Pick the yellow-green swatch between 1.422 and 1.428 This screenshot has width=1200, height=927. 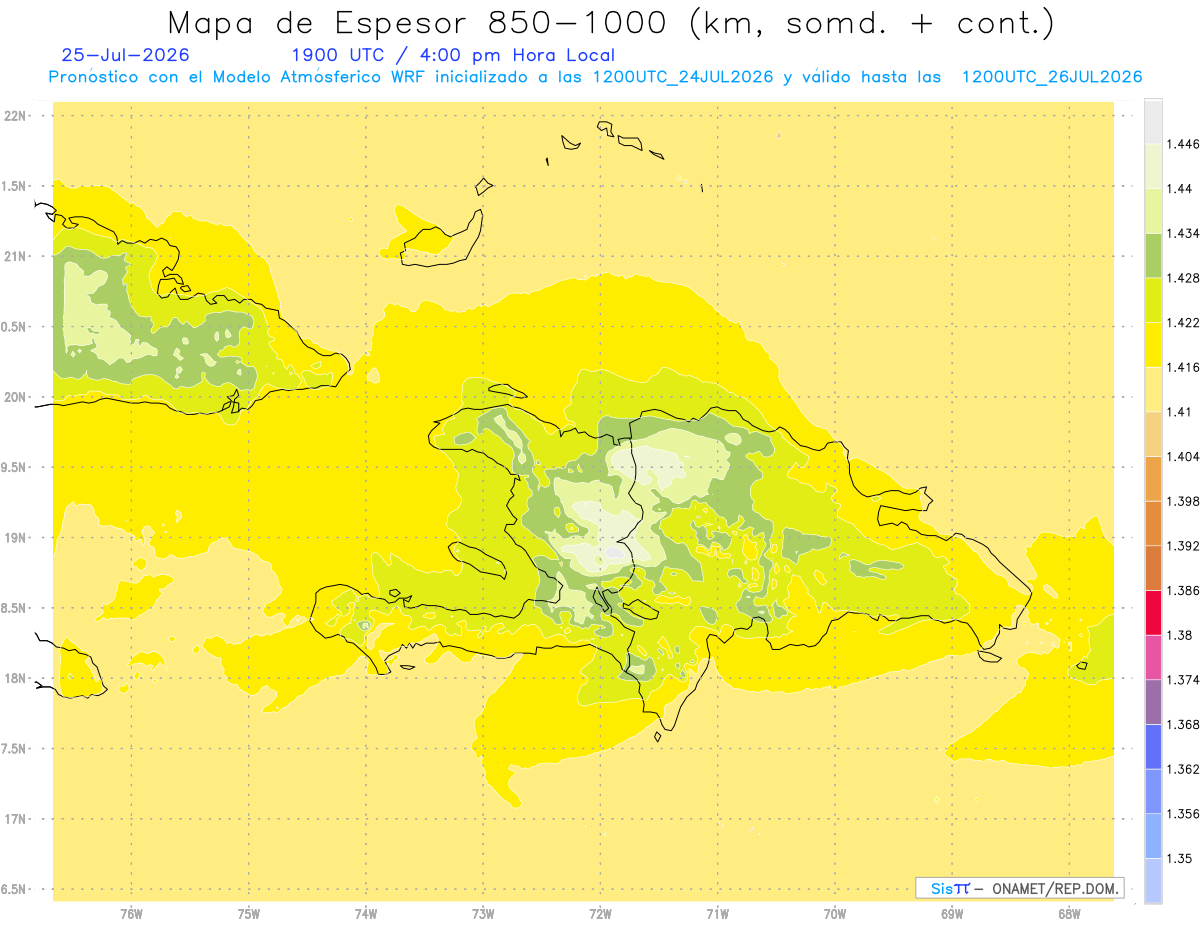[x=1153, y=300]
